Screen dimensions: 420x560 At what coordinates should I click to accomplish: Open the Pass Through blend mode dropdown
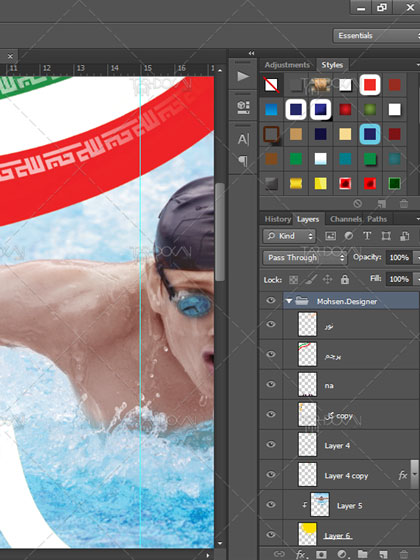coord(305,258)
